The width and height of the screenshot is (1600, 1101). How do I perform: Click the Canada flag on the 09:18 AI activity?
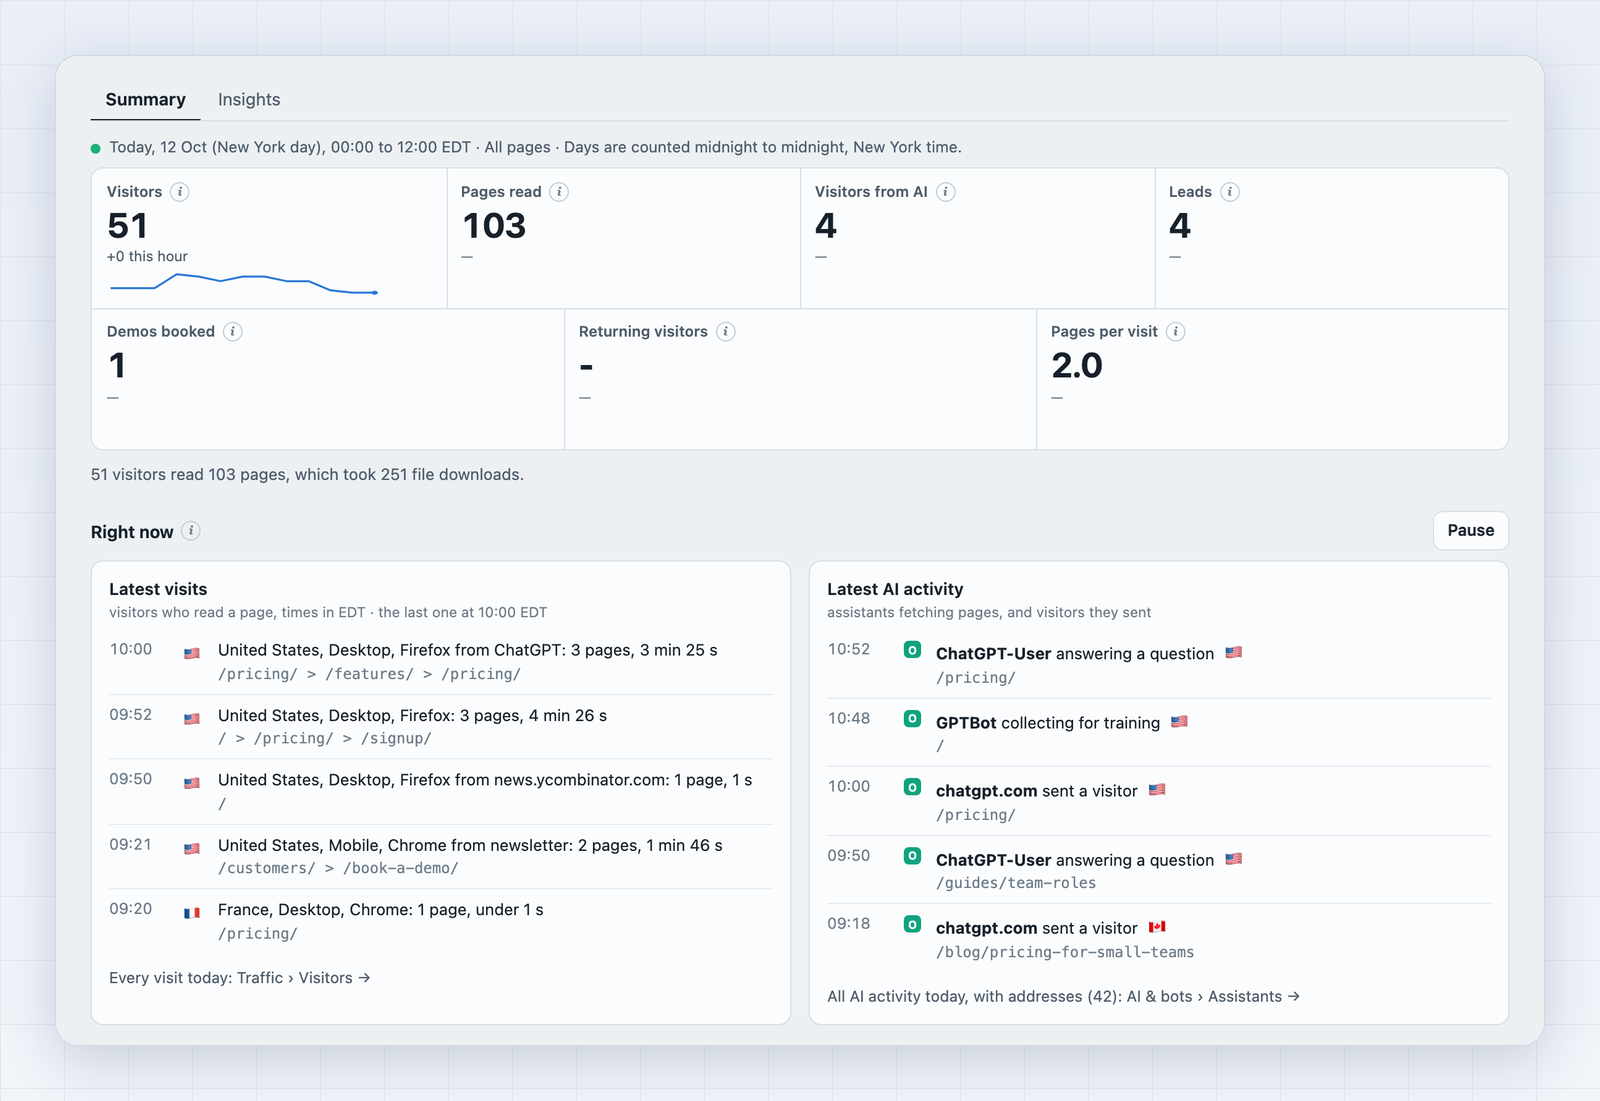point(1157,927)
